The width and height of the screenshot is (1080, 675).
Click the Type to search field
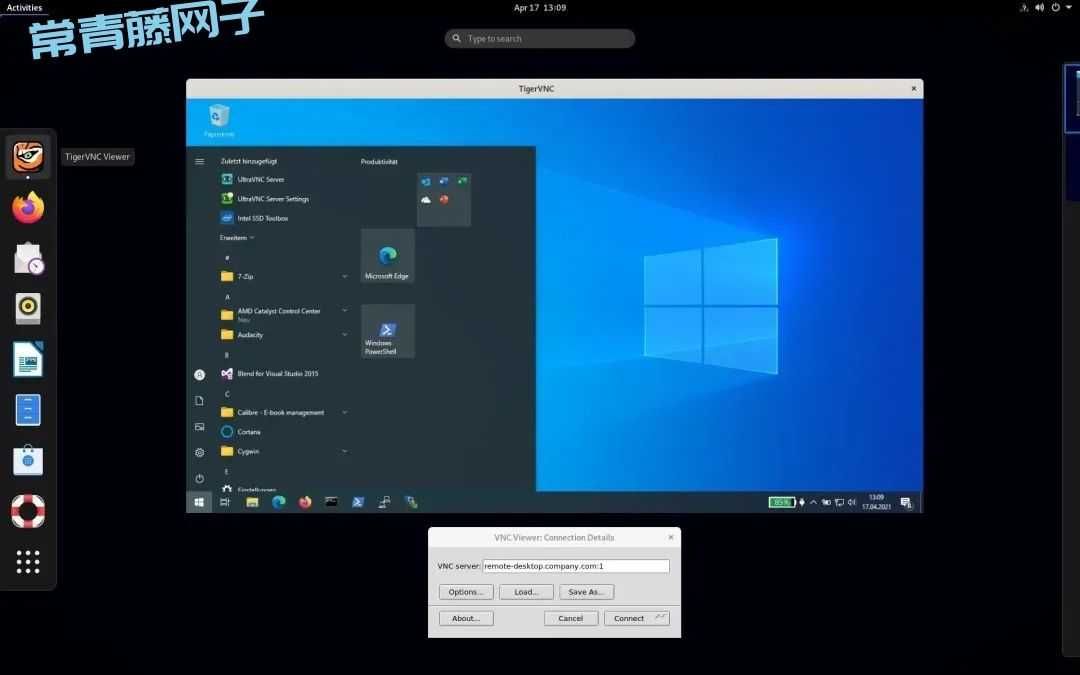[540, 39]
